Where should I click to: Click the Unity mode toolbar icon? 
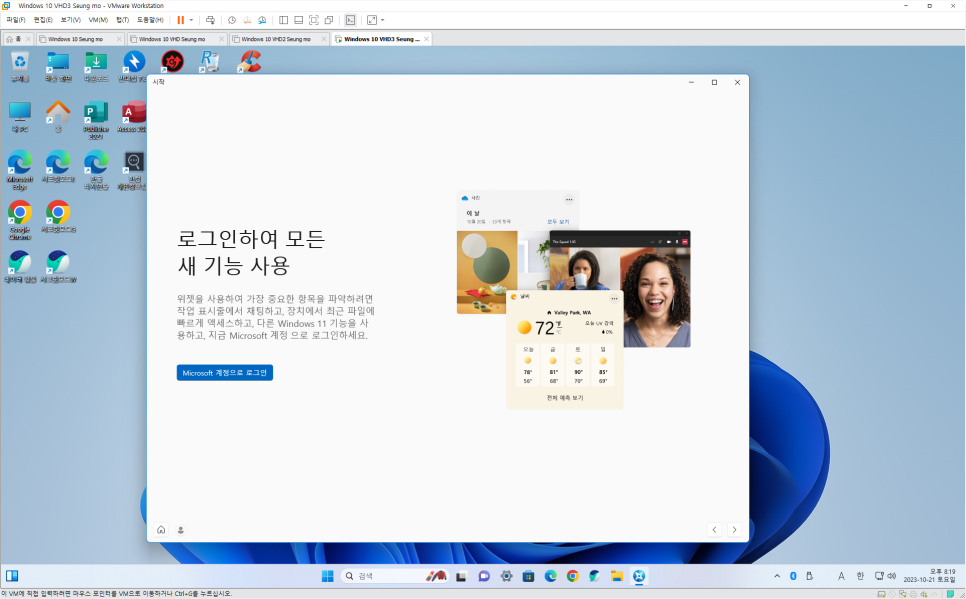329,20
